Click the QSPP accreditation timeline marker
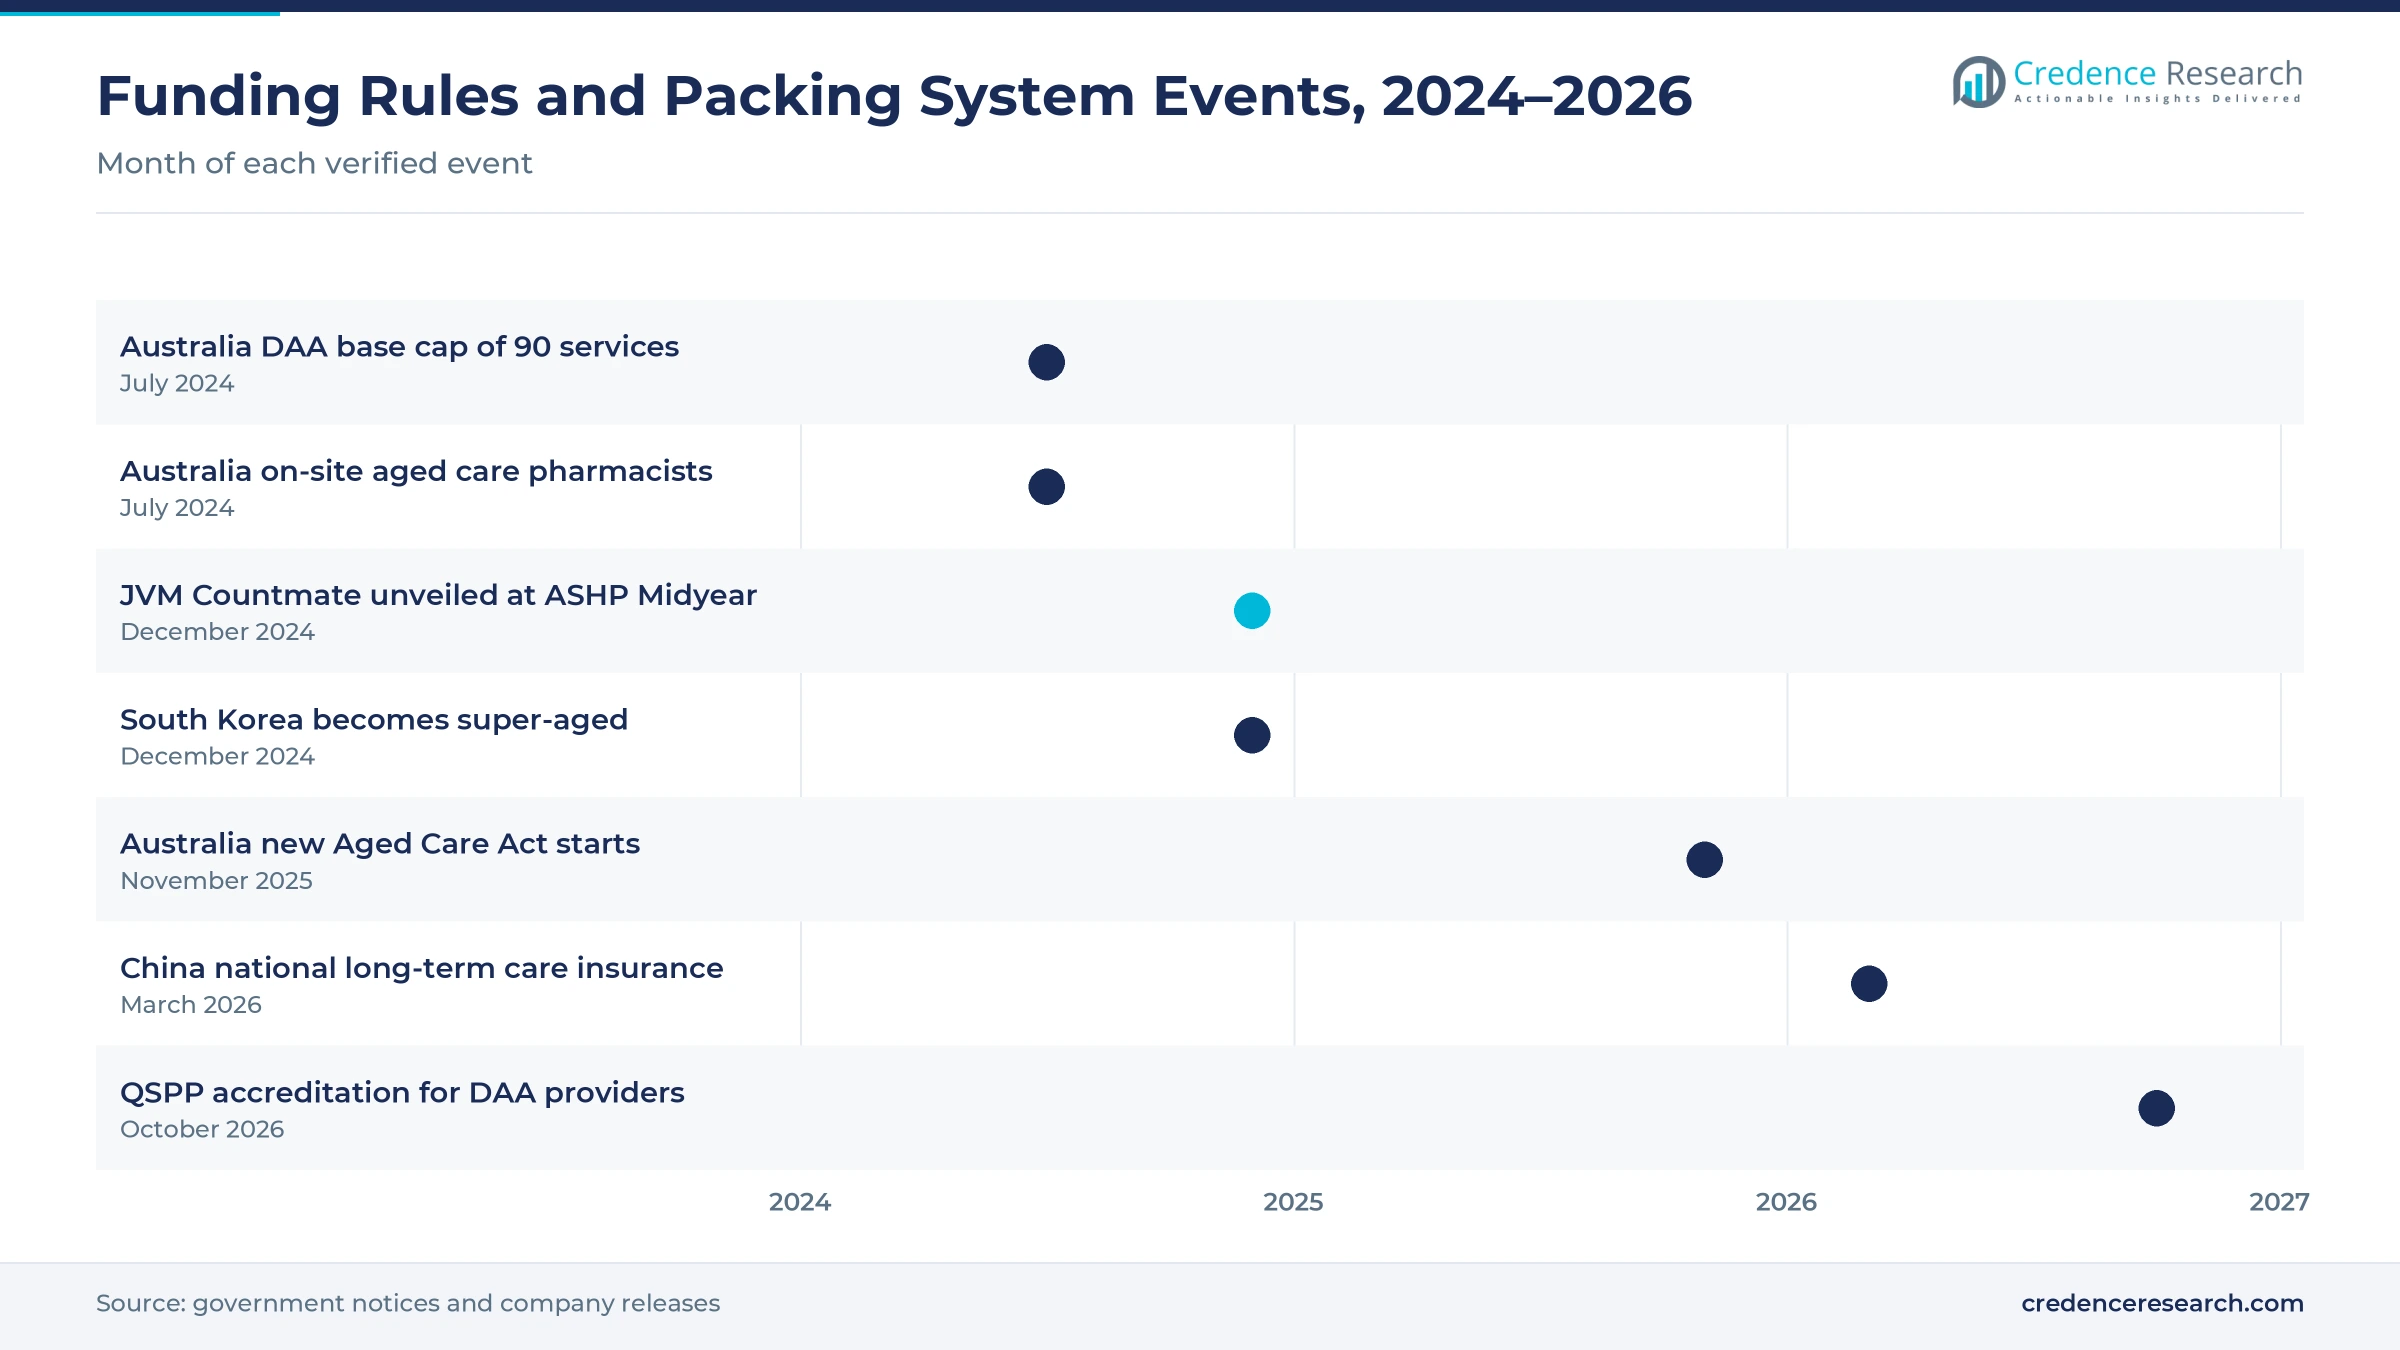The height and width of the screenshot is (1350, 2400). (2156, 1108)
